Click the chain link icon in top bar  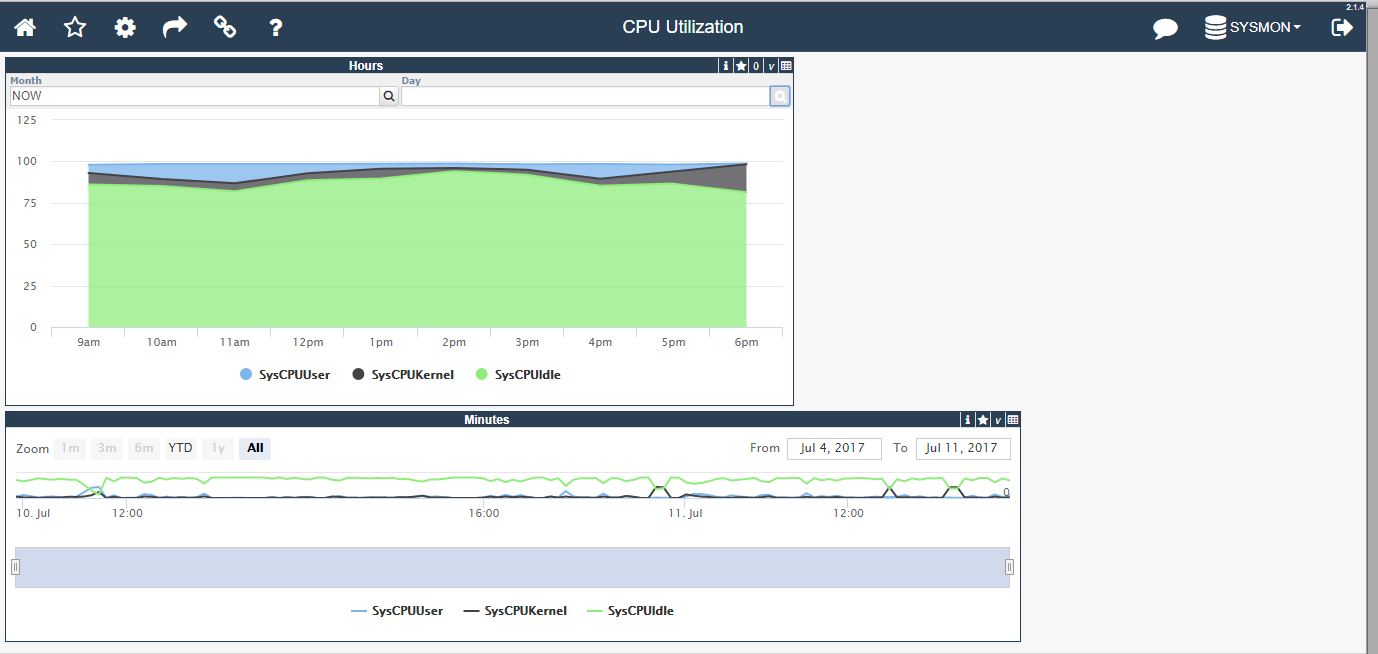[225, 27]
